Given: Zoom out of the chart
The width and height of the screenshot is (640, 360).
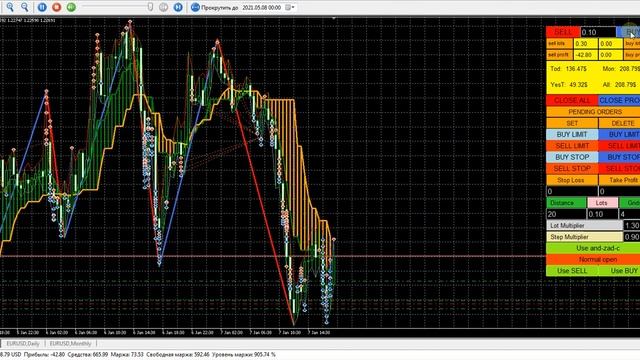Looking at the screenshot, I should click(x=24, y=7).
